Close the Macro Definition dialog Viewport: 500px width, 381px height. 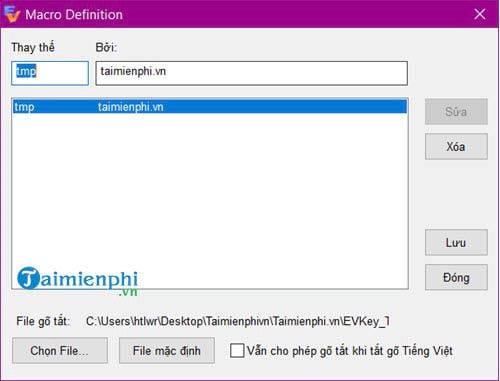pos(480,14)
